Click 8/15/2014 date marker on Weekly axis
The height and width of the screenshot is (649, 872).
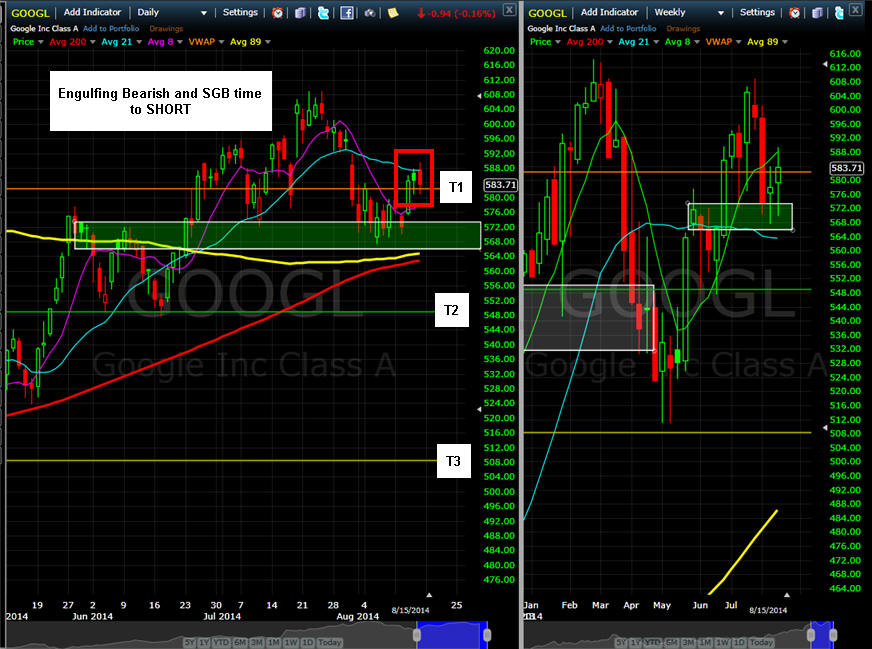768,610
